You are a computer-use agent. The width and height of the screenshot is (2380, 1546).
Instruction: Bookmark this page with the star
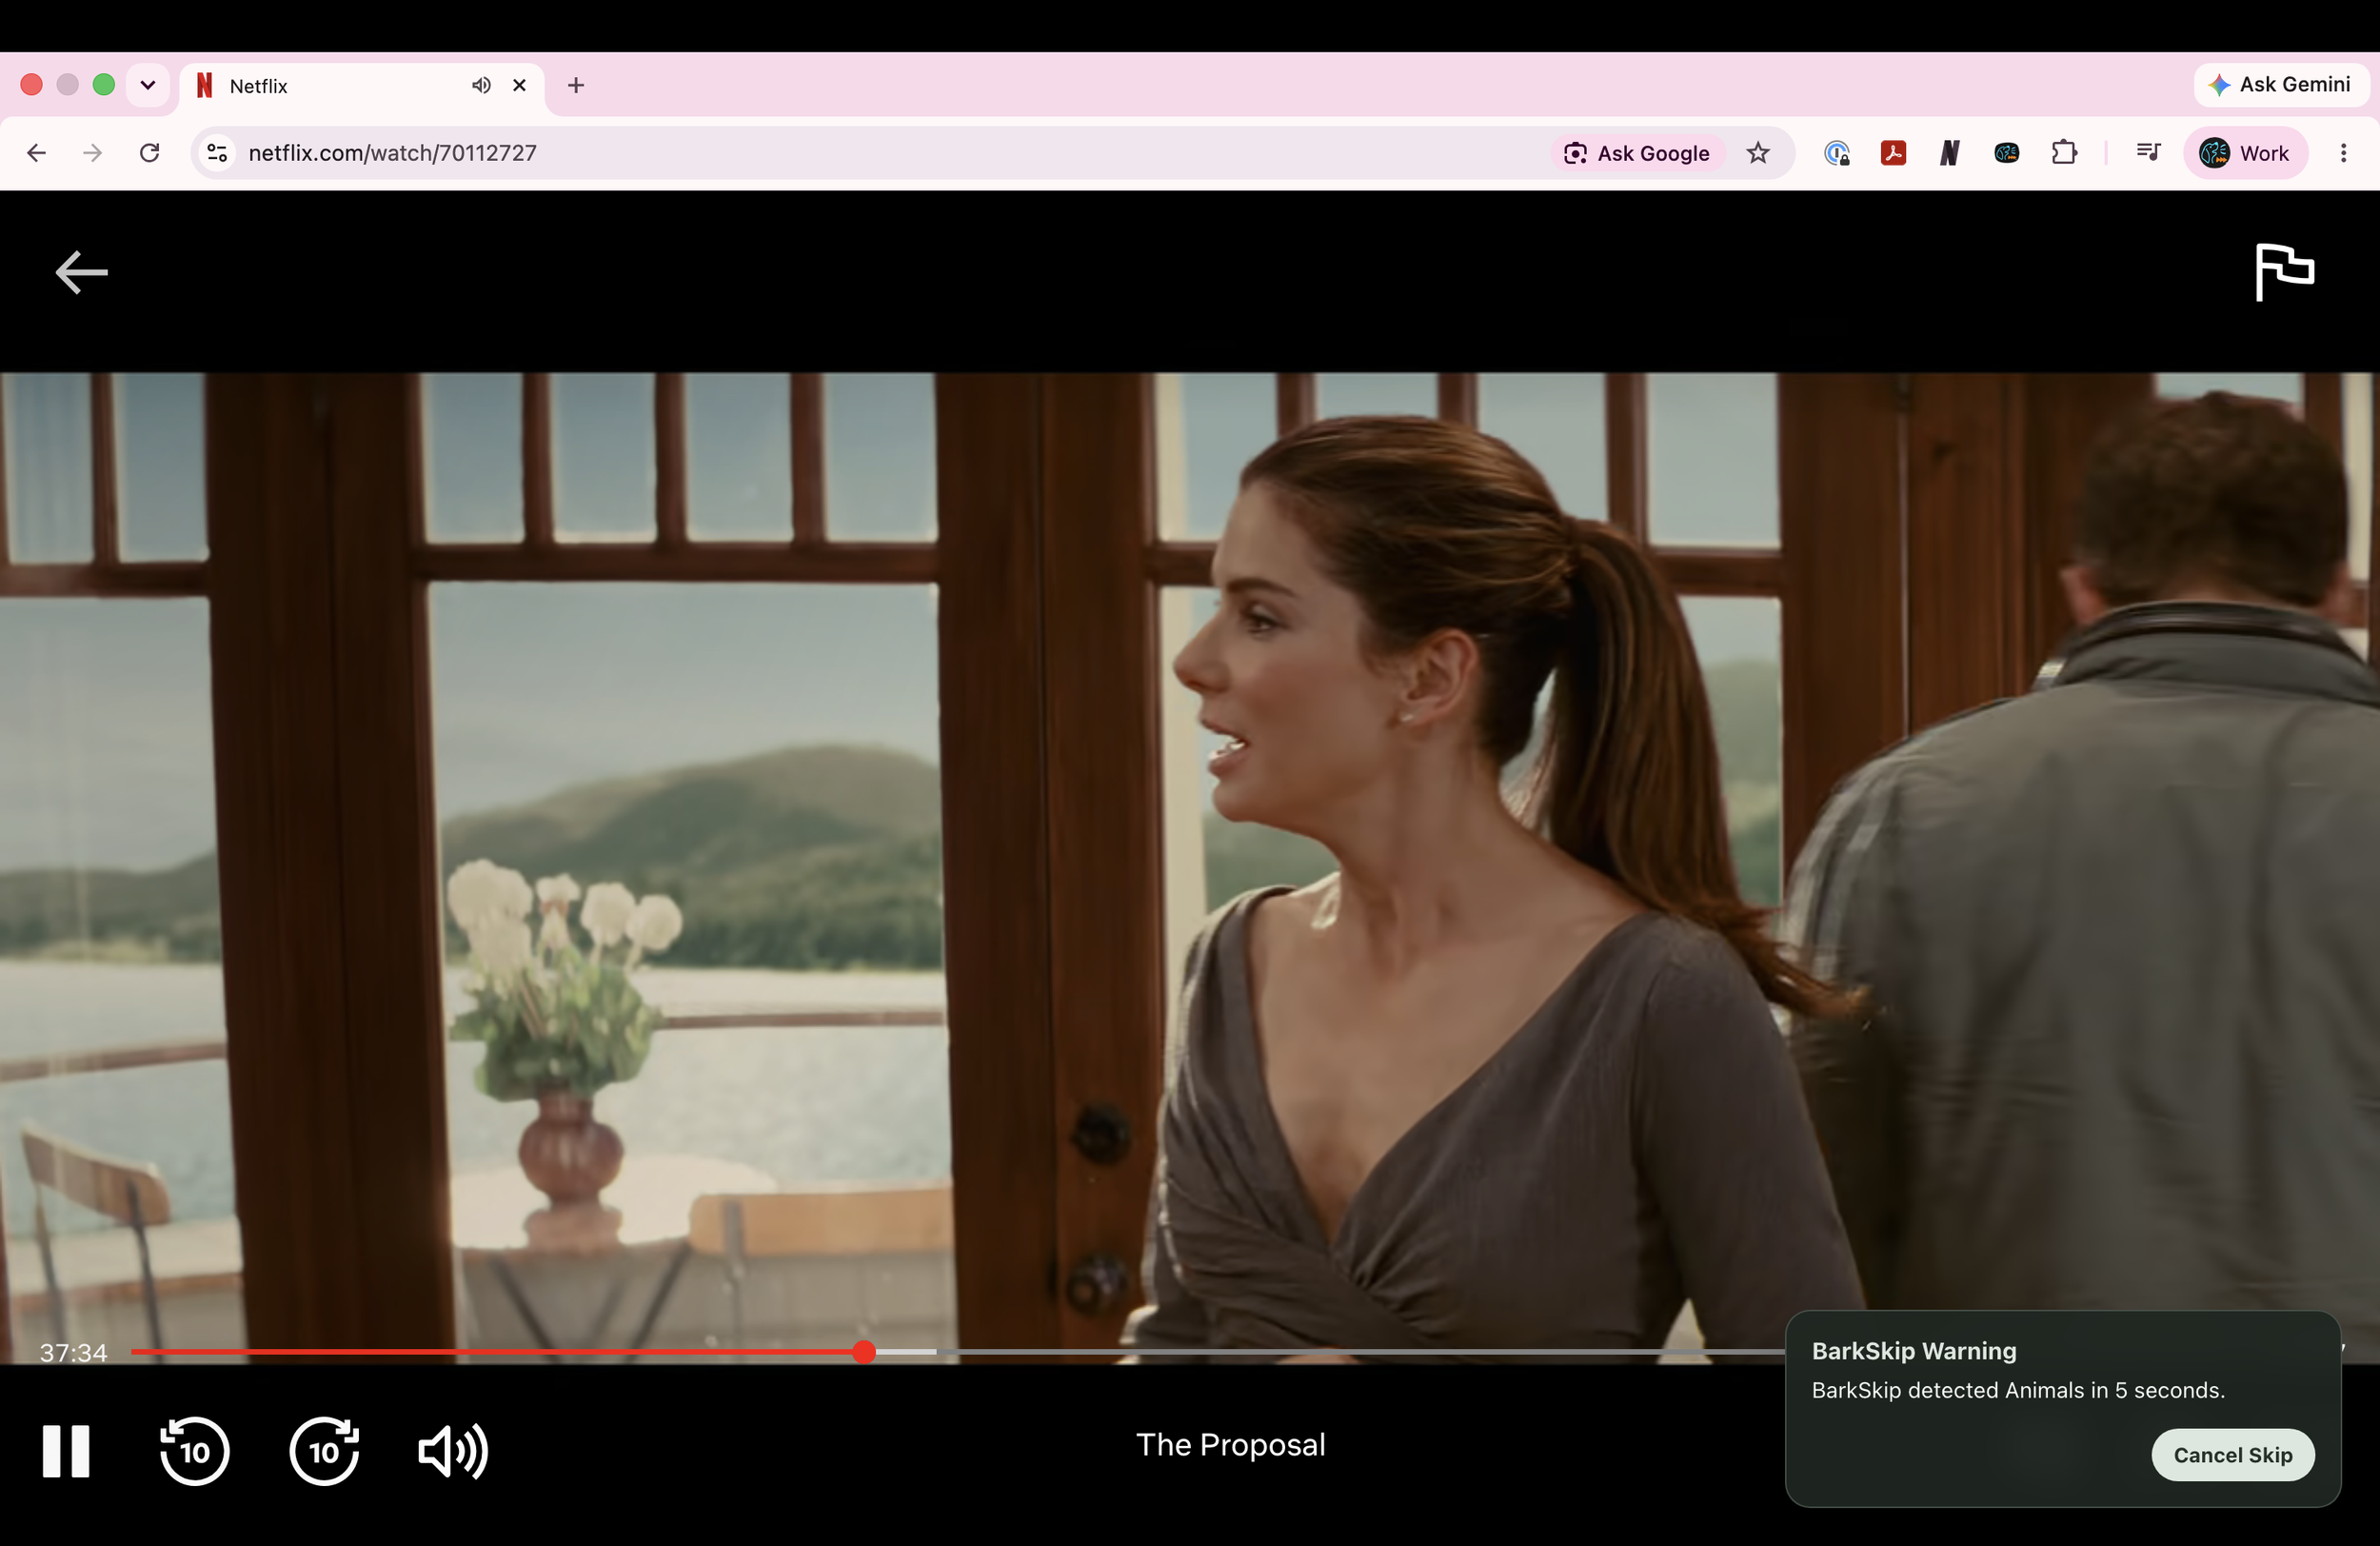pos(1758,153)
